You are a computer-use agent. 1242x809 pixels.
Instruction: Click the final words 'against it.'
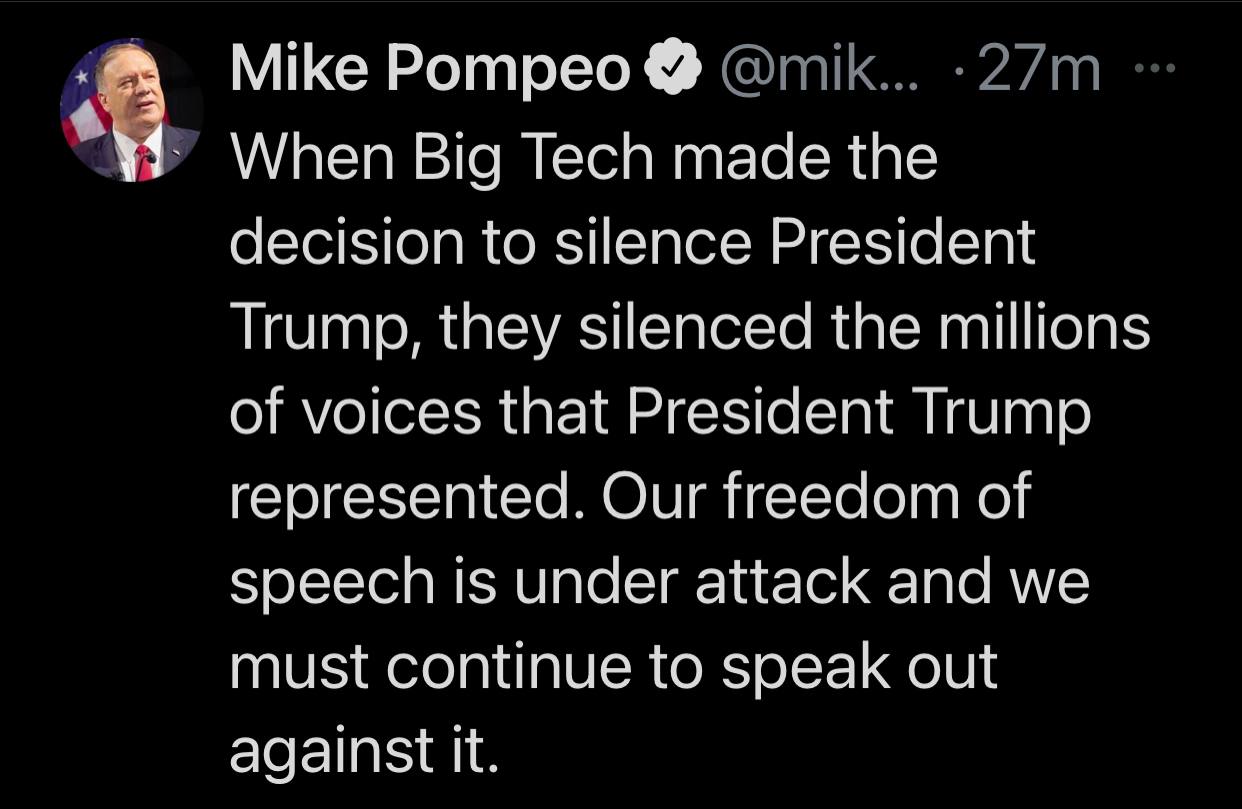[363, 750]
